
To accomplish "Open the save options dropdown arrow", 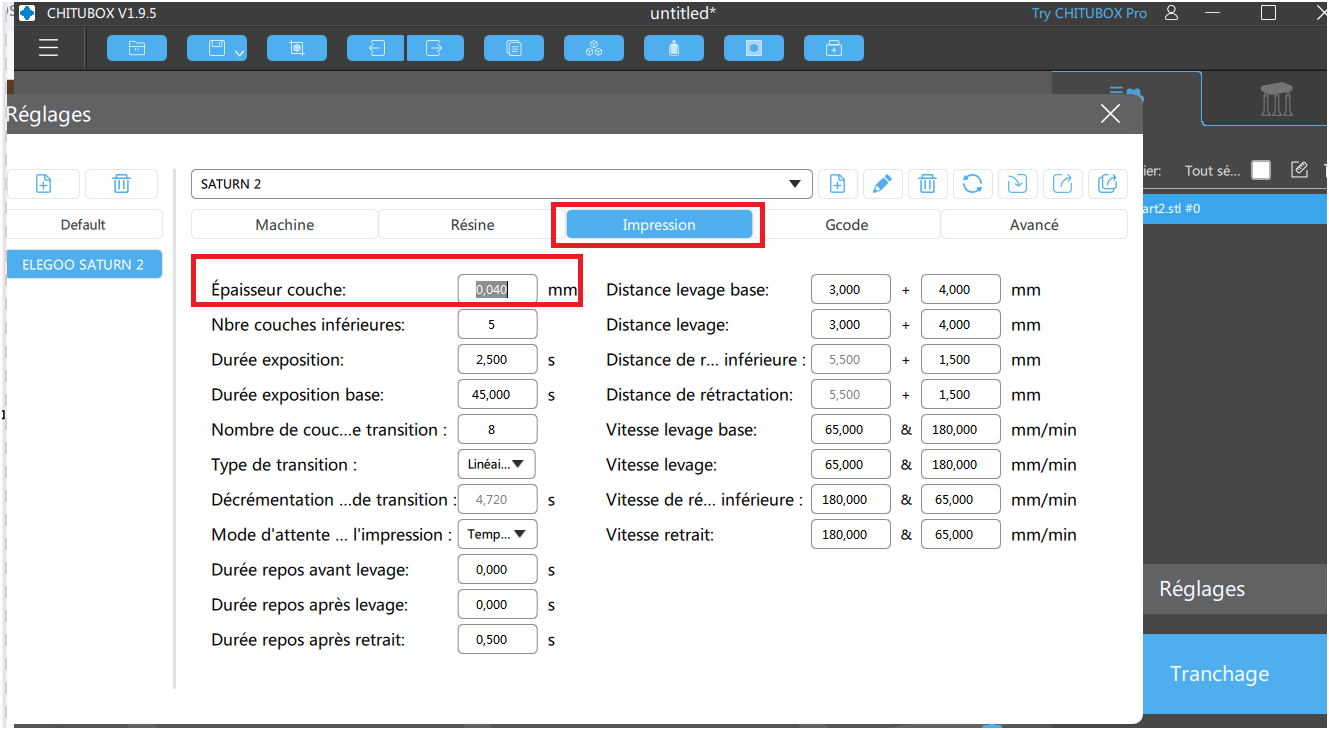I will tap(239, 52).
